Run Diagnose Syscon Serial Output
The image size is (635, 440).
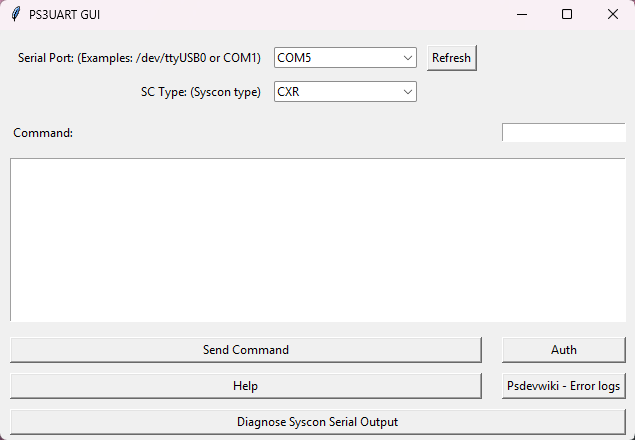[x=317, y=422]
